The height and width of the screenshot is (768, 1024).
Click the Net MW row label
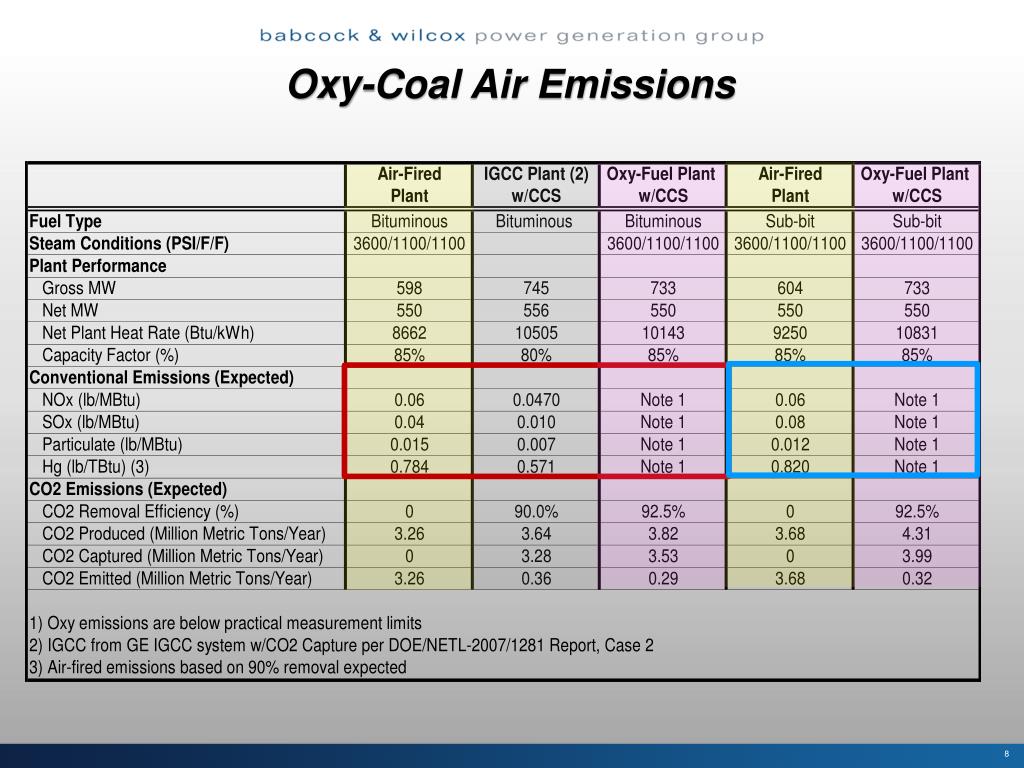(x=70, y=310)
